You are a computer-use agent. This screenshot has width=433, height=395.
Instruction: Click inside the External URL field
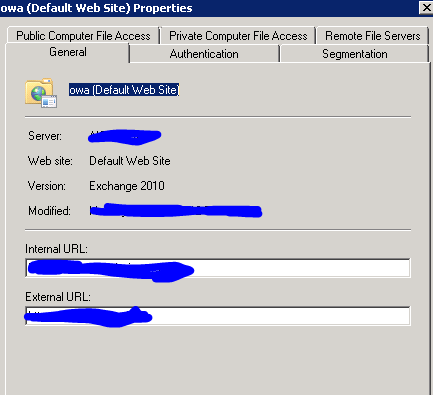(218, 316)
